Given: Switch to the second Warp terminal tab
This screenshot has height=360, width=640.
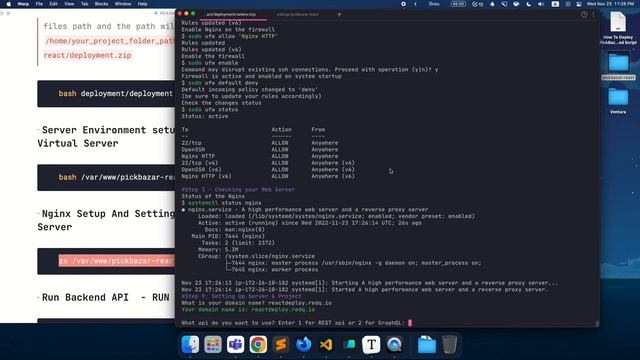Looking at the screenshot, I should (x=298, y=14).
